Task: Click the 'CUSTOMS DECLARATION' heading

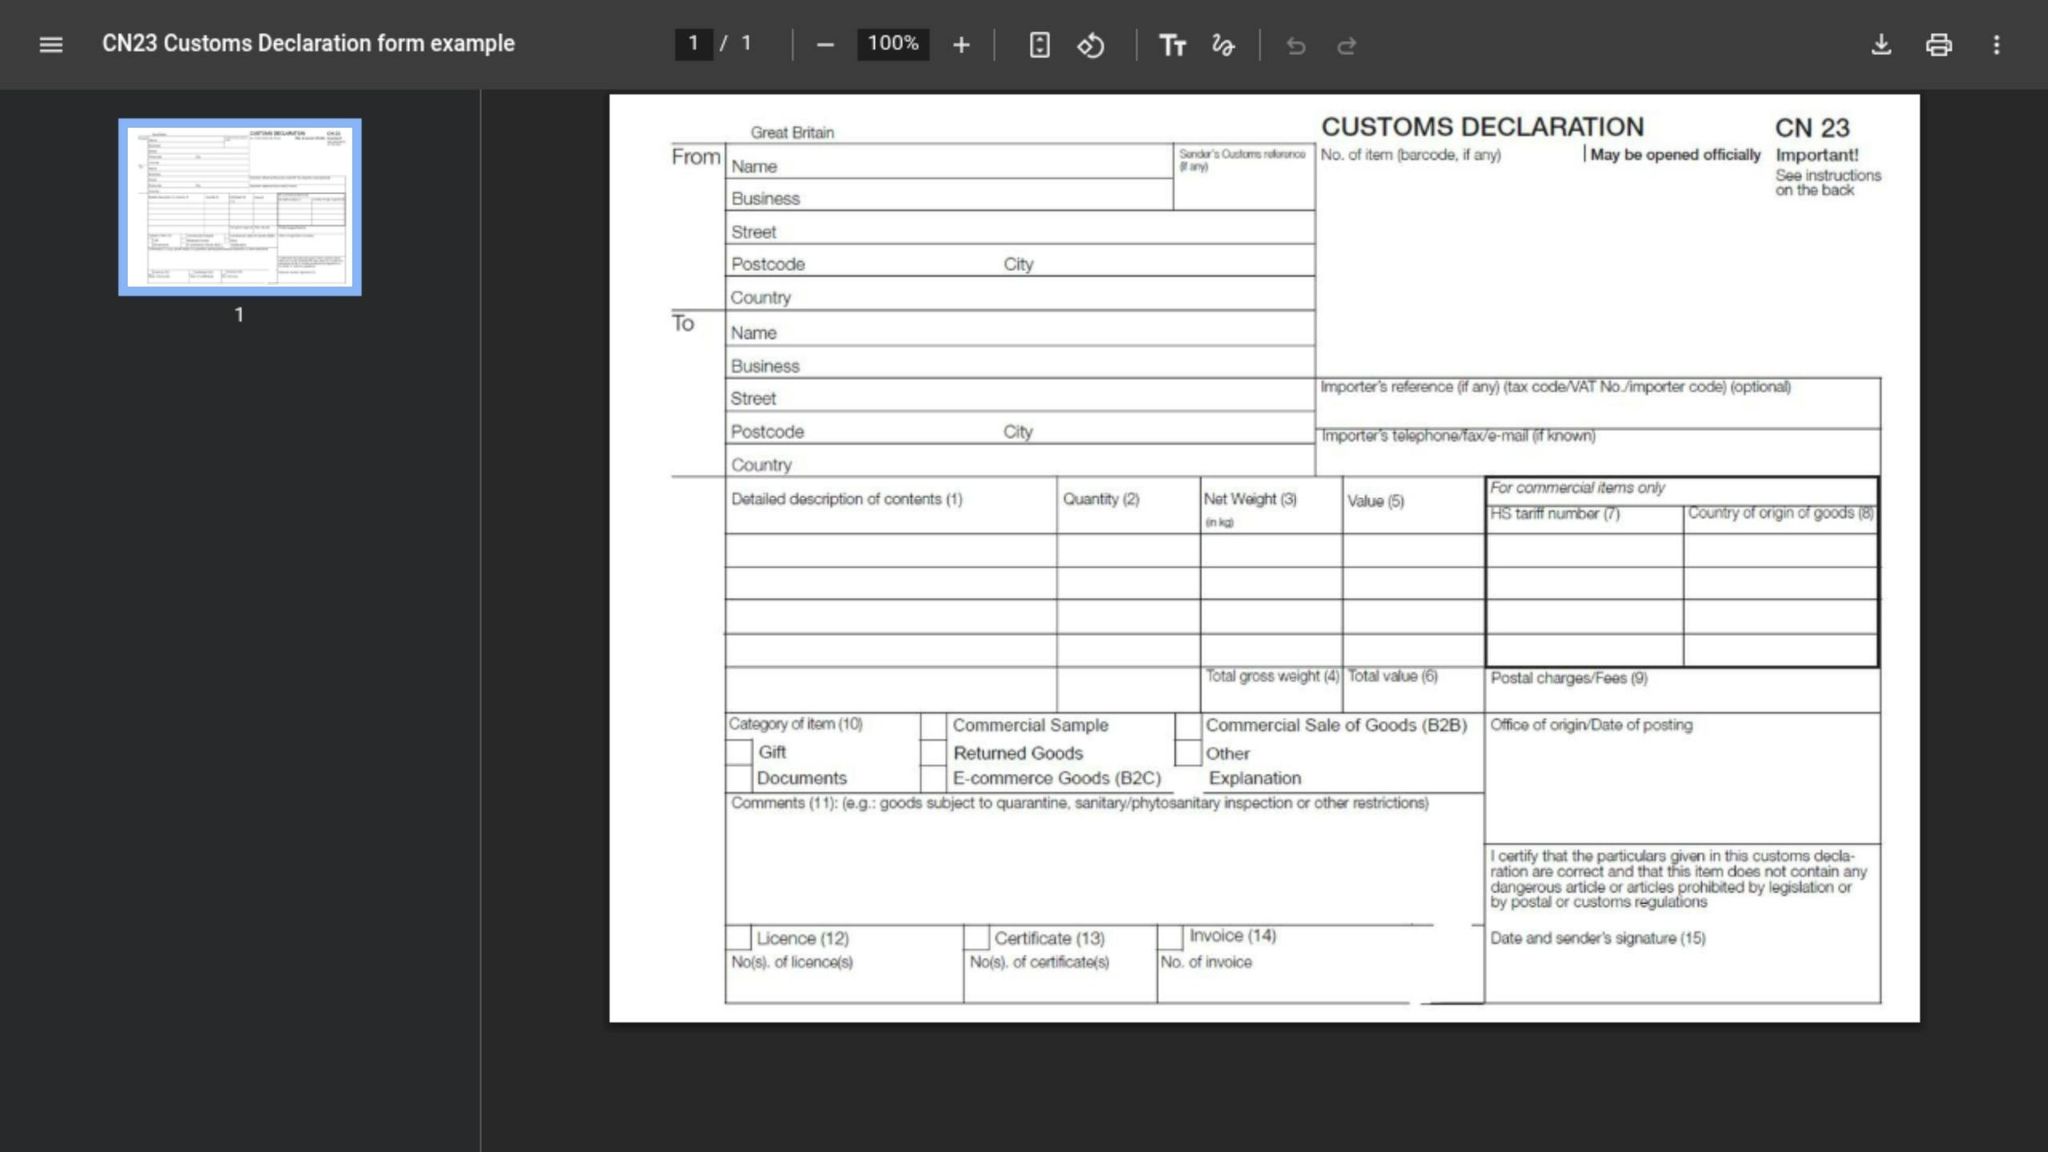Action: pos(1482,127)
